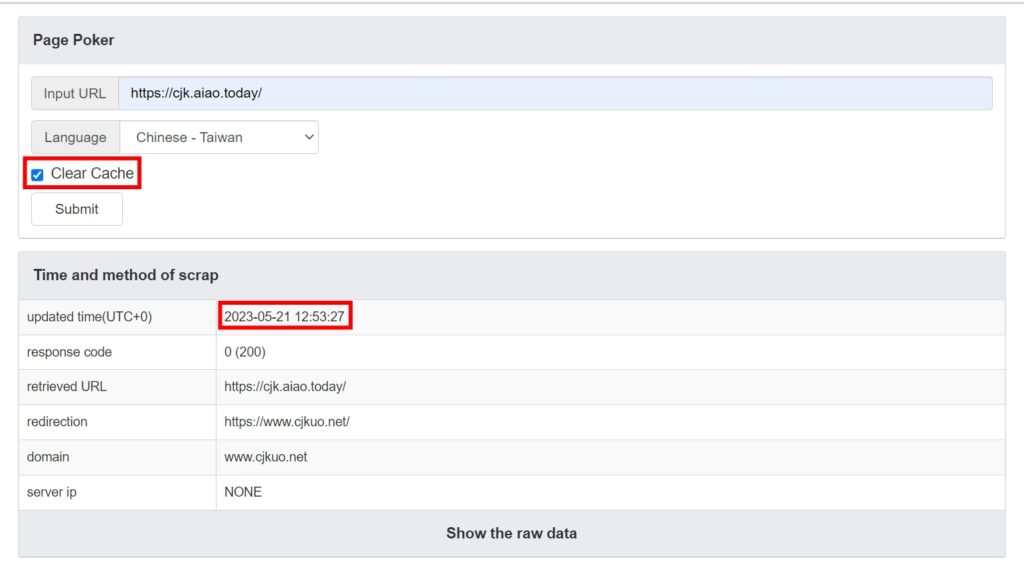Click the server ip value NONE

(242, 492)
